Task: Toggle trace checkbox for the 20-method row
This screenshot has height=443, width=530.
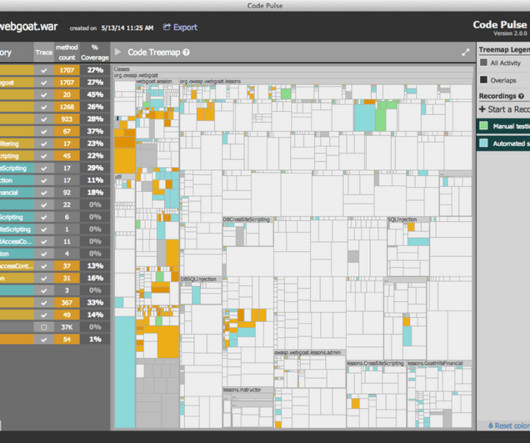Action: tap(44, 95)
